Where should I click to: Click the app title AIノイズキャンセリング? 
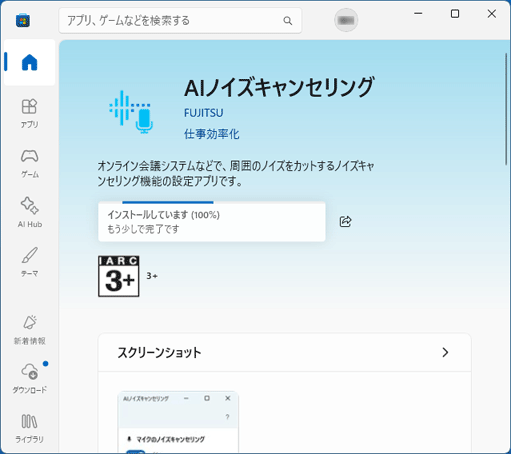(x=279, y=87)
